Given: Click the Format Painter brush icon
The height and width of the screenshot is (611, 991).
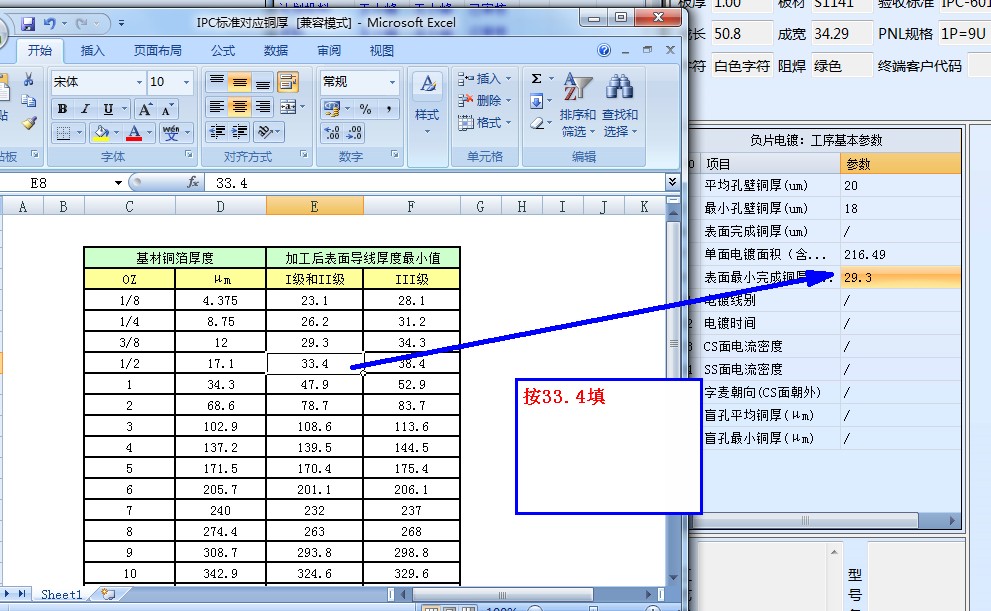Looking at the screenshot, I should click(x=28, y=123).
